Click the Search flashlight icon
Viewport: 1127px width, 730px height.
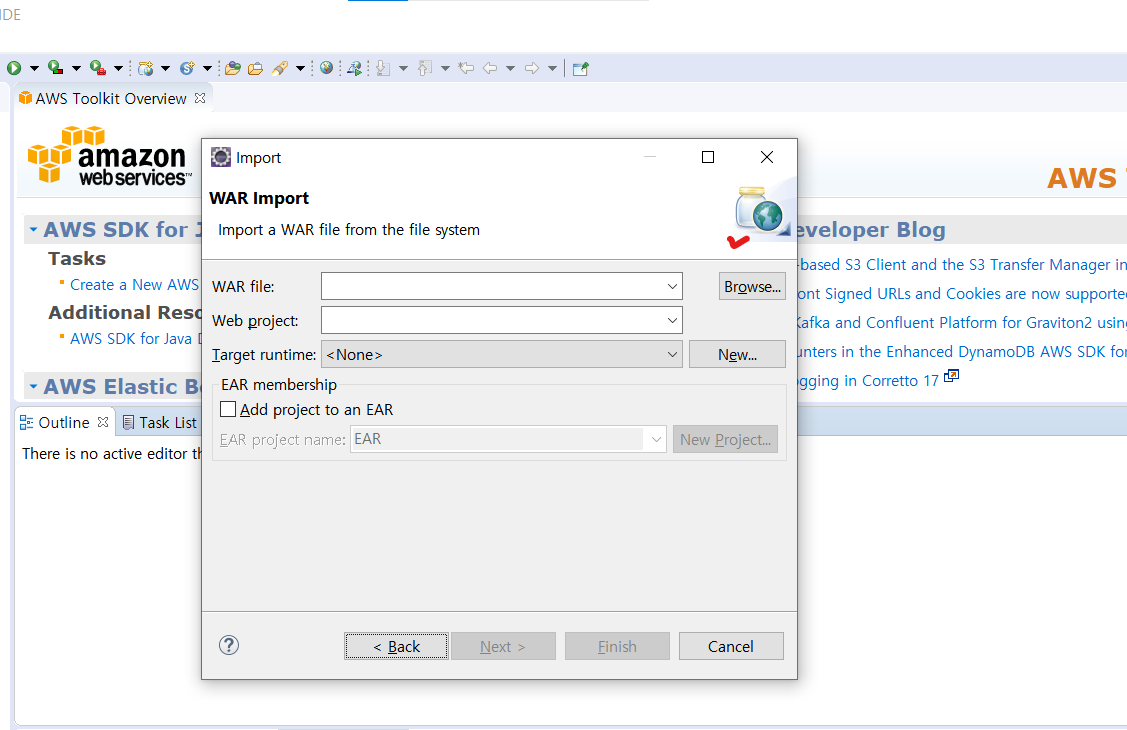coord(280,68)
